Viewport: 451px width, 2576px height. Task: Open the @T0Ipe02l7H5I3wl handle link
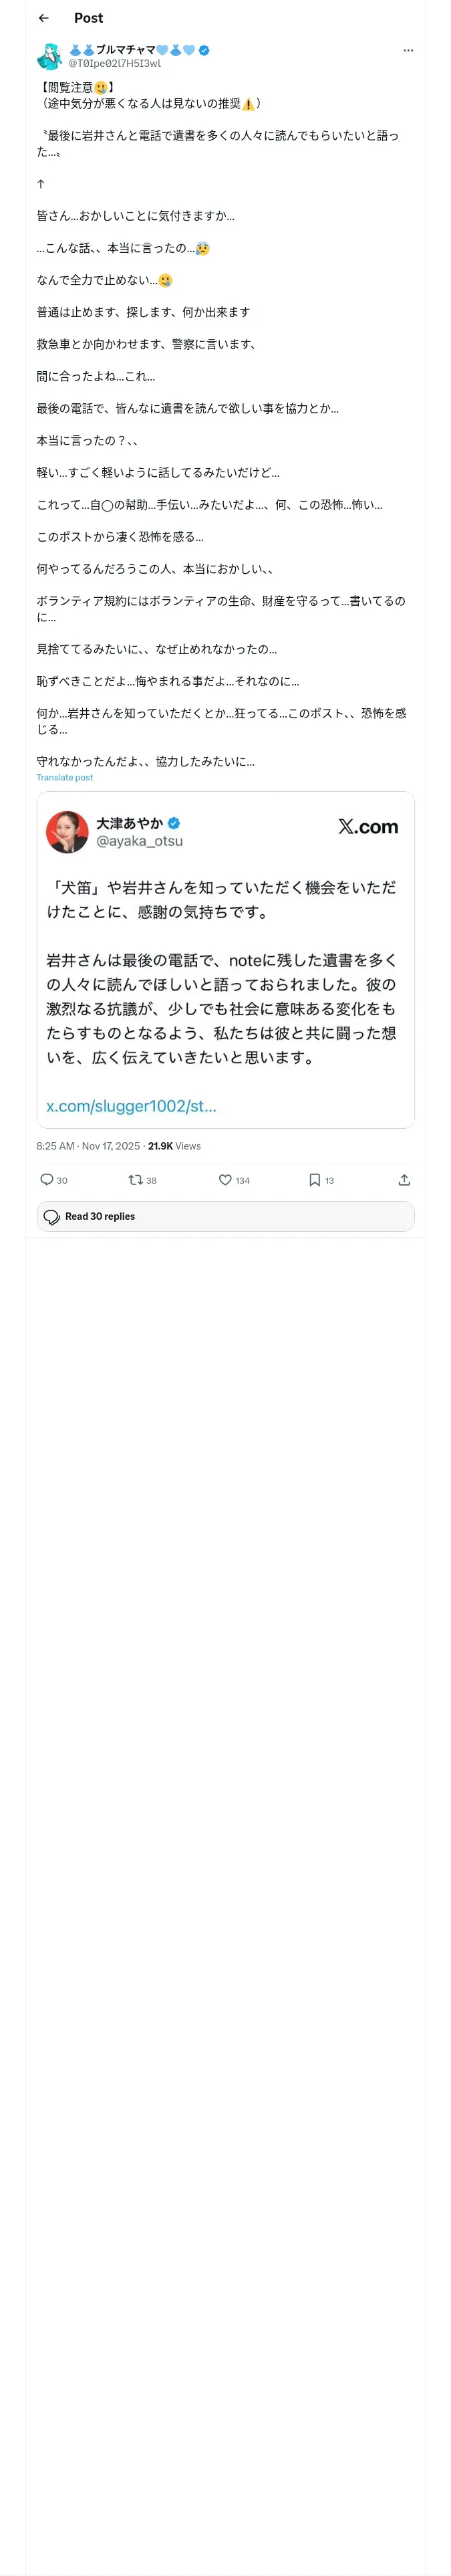(114, 63)
